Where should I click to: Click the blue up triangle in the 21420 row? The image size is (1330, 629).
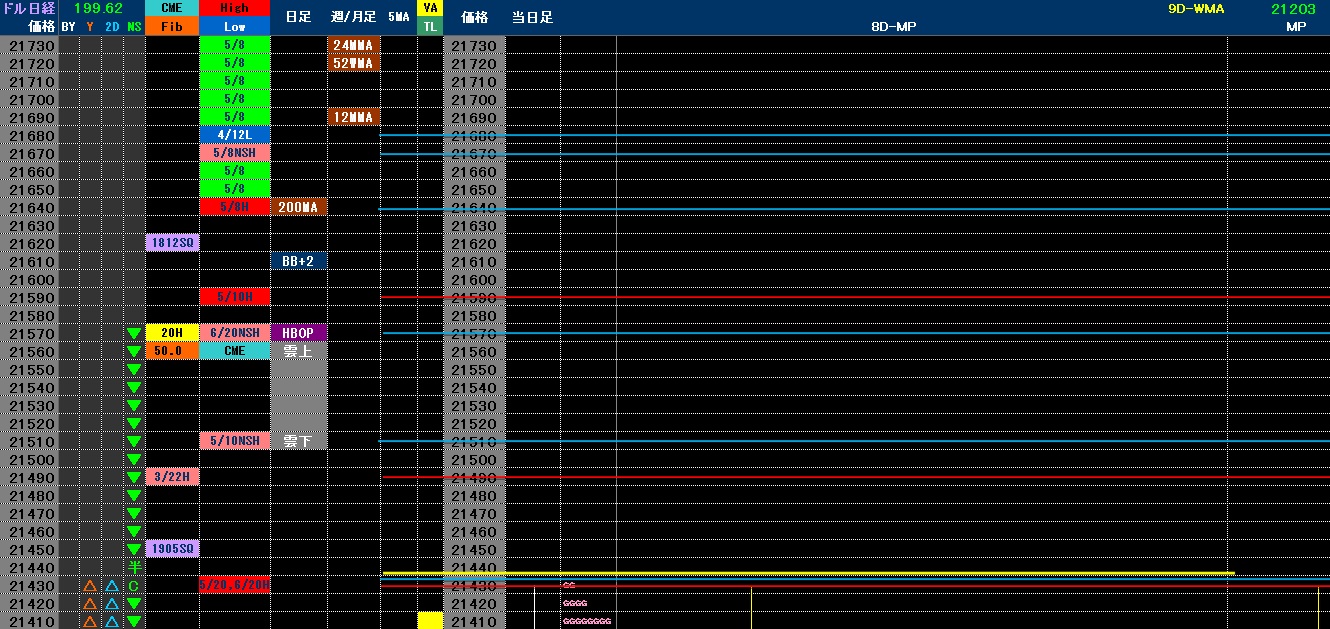tap(112, 603)
